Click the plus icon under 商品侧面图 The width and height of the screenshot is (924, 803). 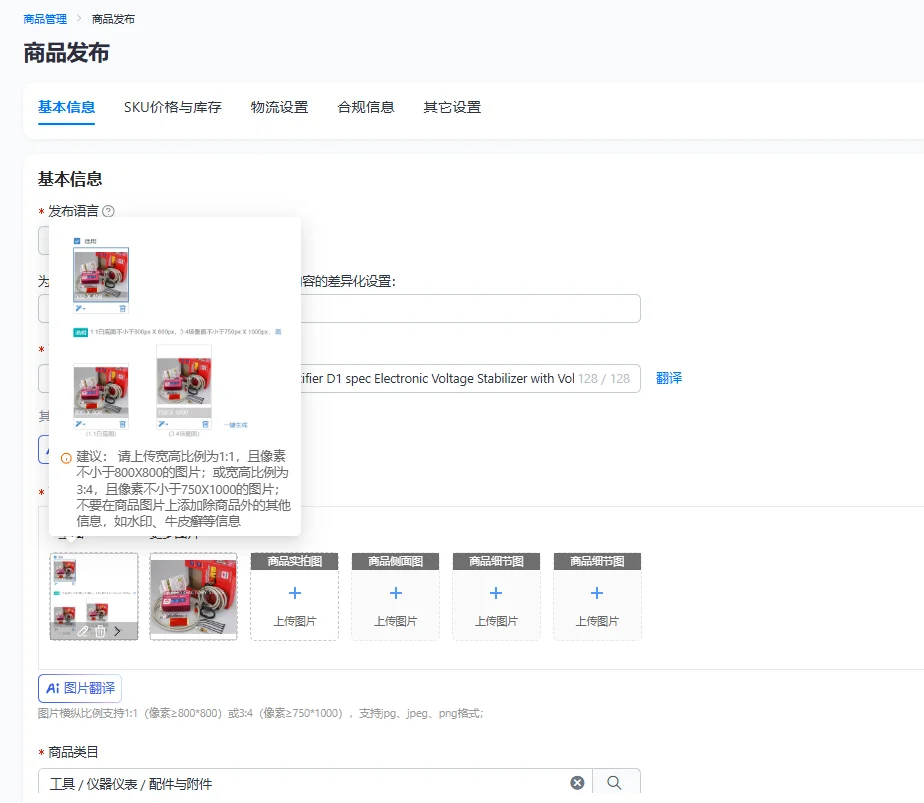(396, 593)
